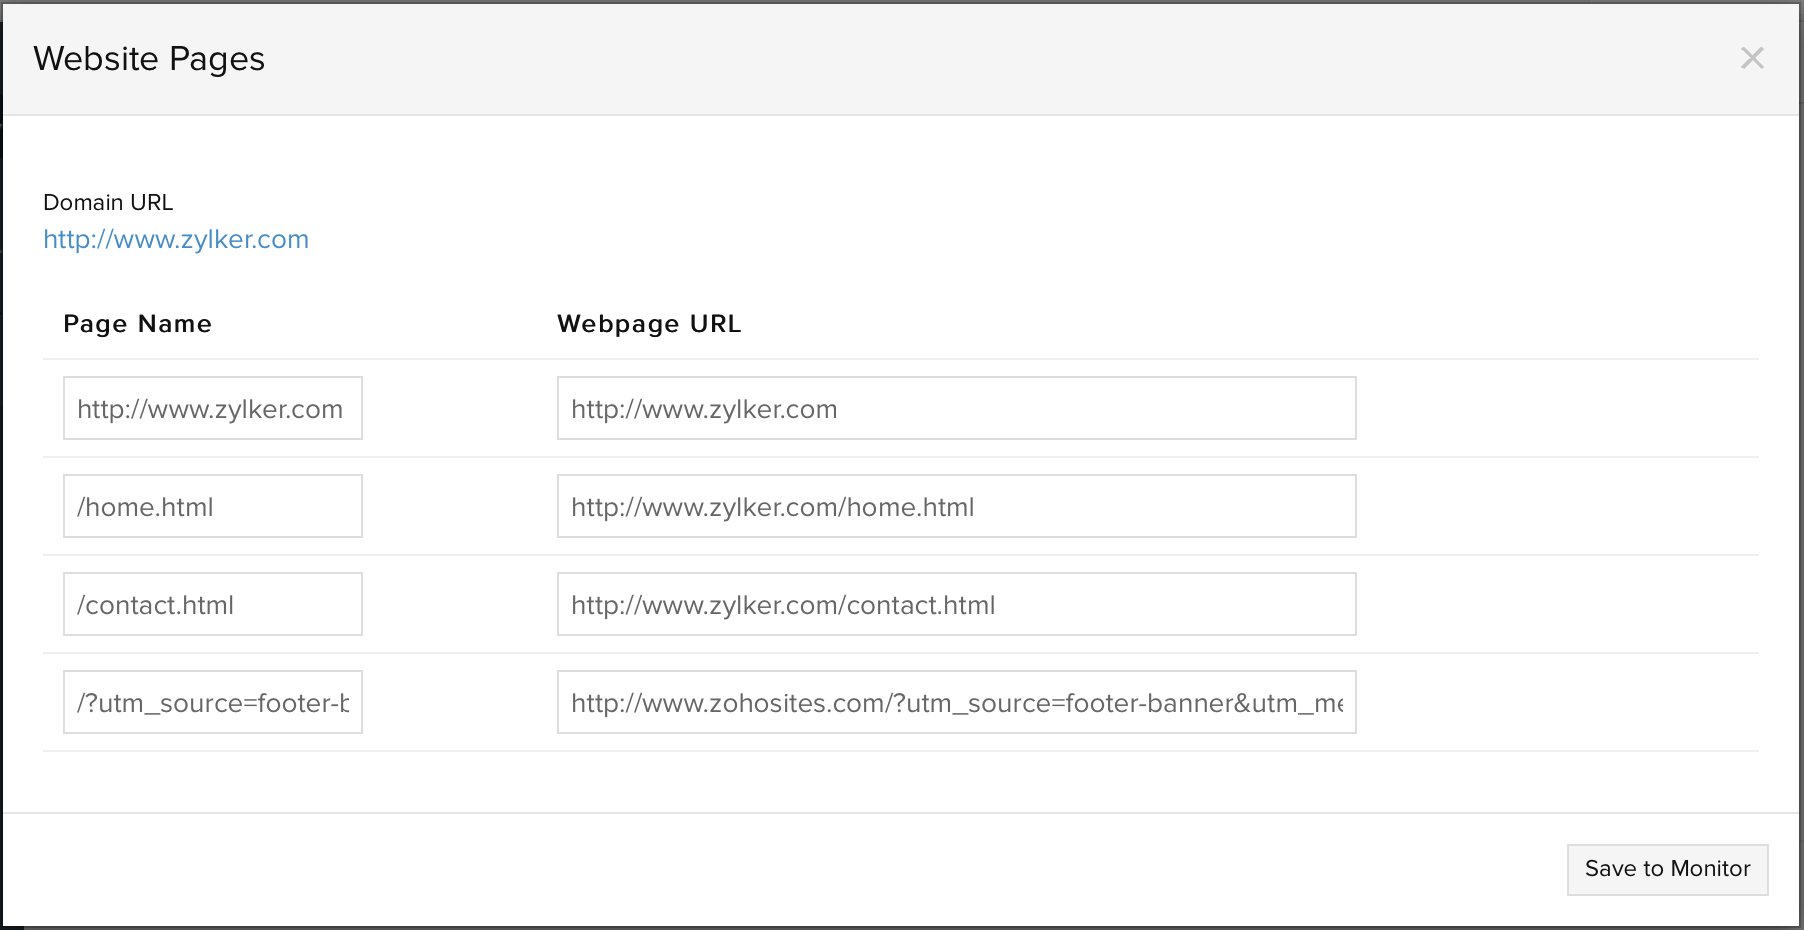This screenshot has width=1804, height=930.
Task: Click the Webpage URL column header
Action: 649,324
